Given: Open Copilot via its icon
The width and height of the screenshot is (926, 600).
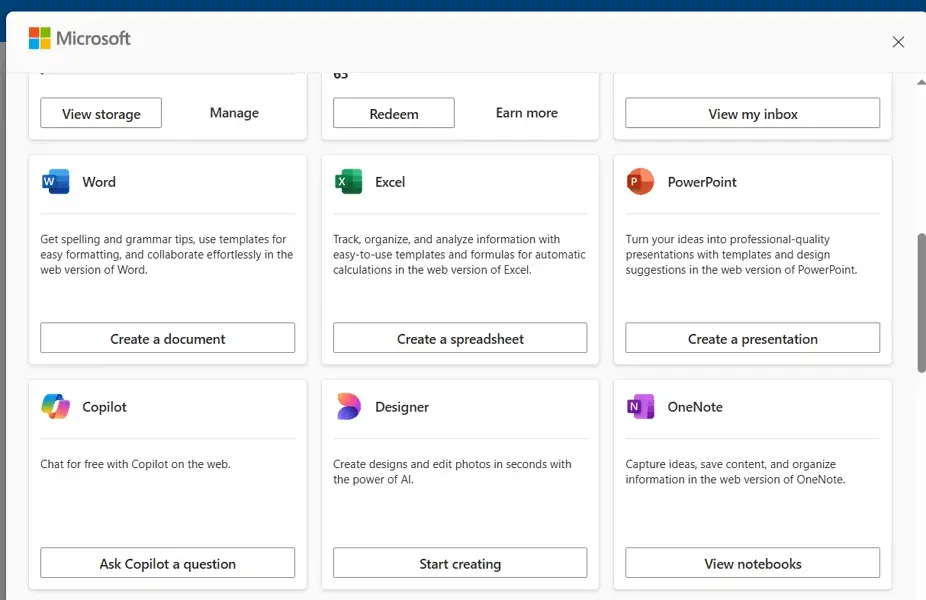Looking at the screenshot, I should point(54,406).
